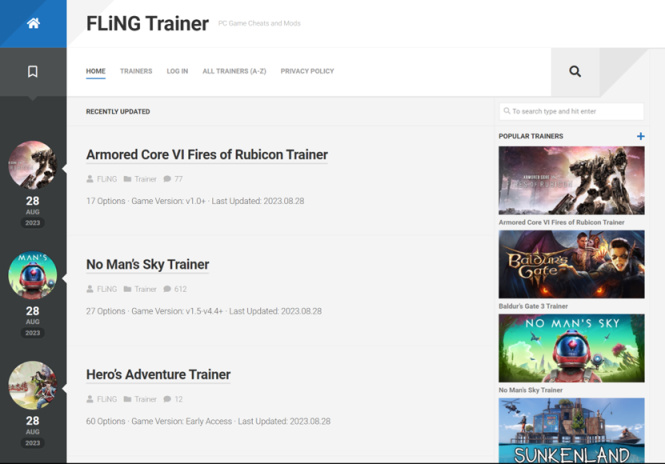Screen dimensions: 665x464
Task: Click the 12 comments count link
Action: (x=179, y=399)
